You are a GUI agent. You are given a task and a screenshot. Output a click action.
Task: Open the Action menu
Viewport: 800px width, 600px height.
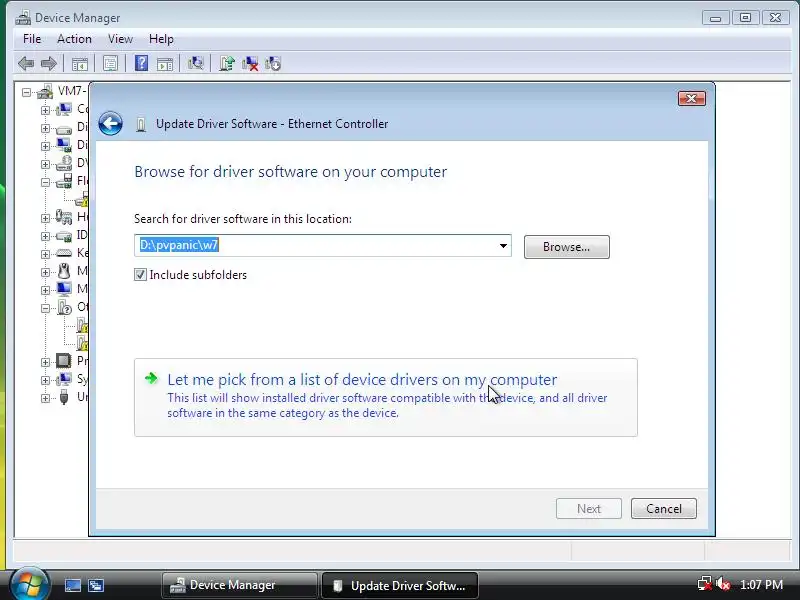74,39
